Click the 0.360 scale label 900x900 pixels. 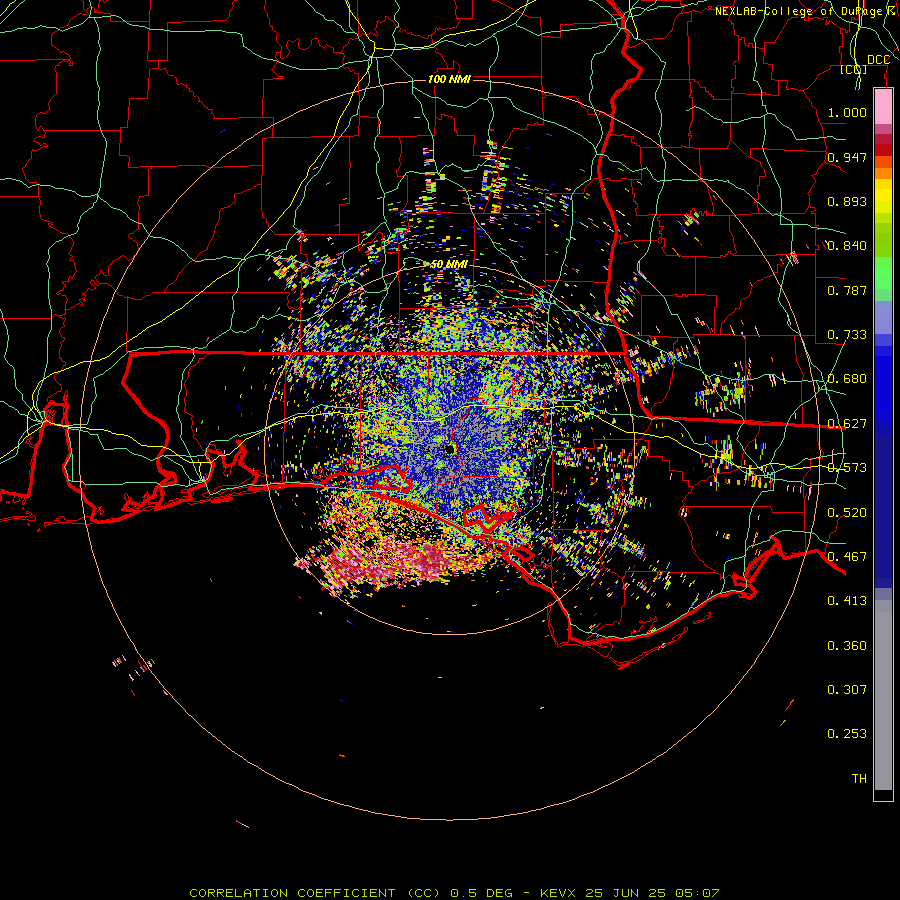tap(847, 646)
